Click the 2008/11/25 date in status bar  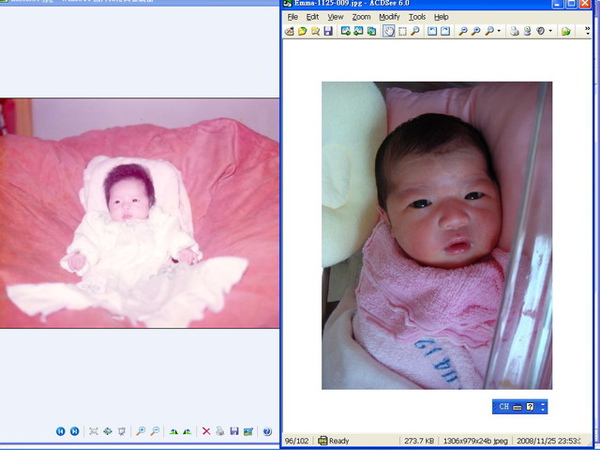click(x=548, y=441)
